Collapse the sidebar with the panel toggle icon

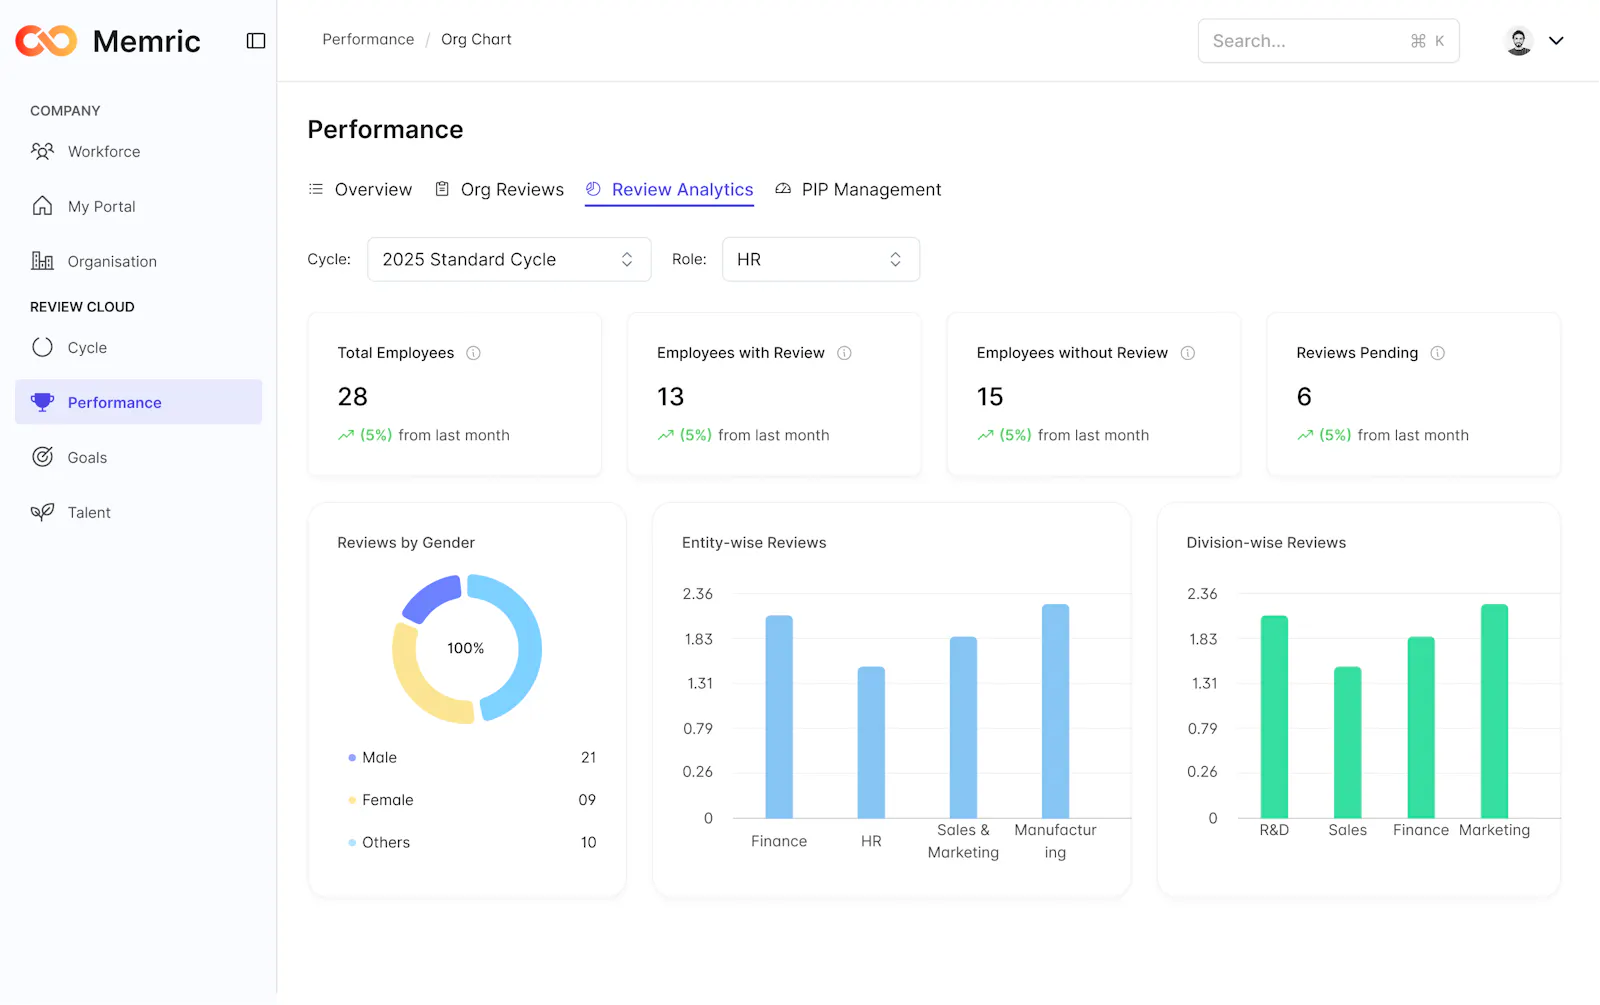[256, 41]
